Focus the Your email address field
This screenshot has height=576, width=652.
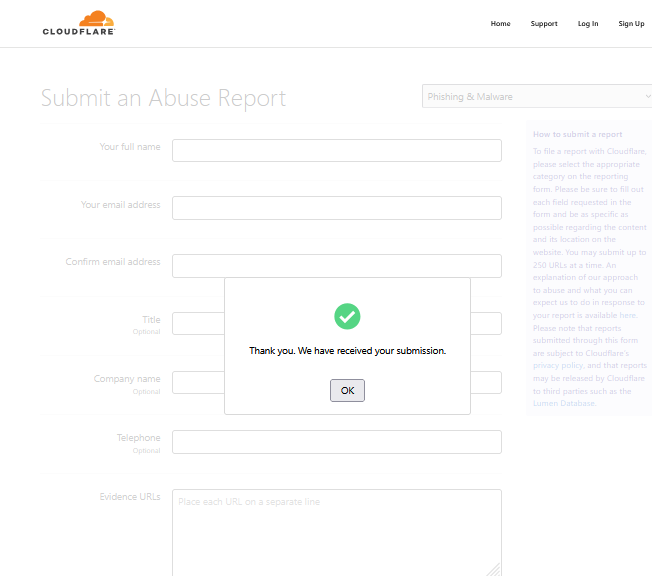(337, 208)
